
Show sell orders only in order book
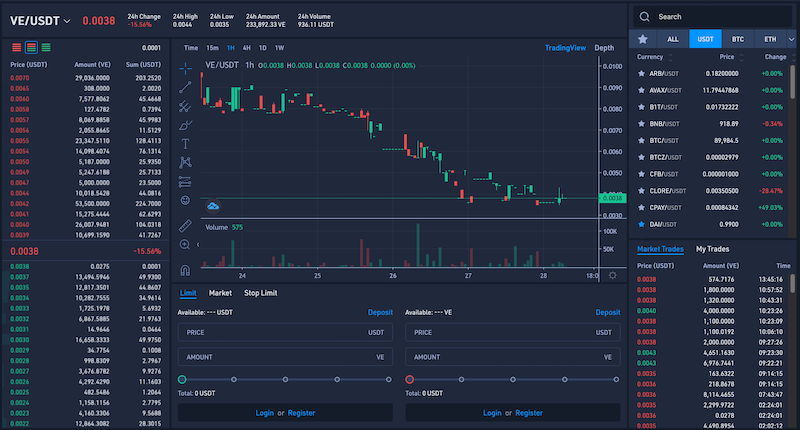click(x=17, y=47)
